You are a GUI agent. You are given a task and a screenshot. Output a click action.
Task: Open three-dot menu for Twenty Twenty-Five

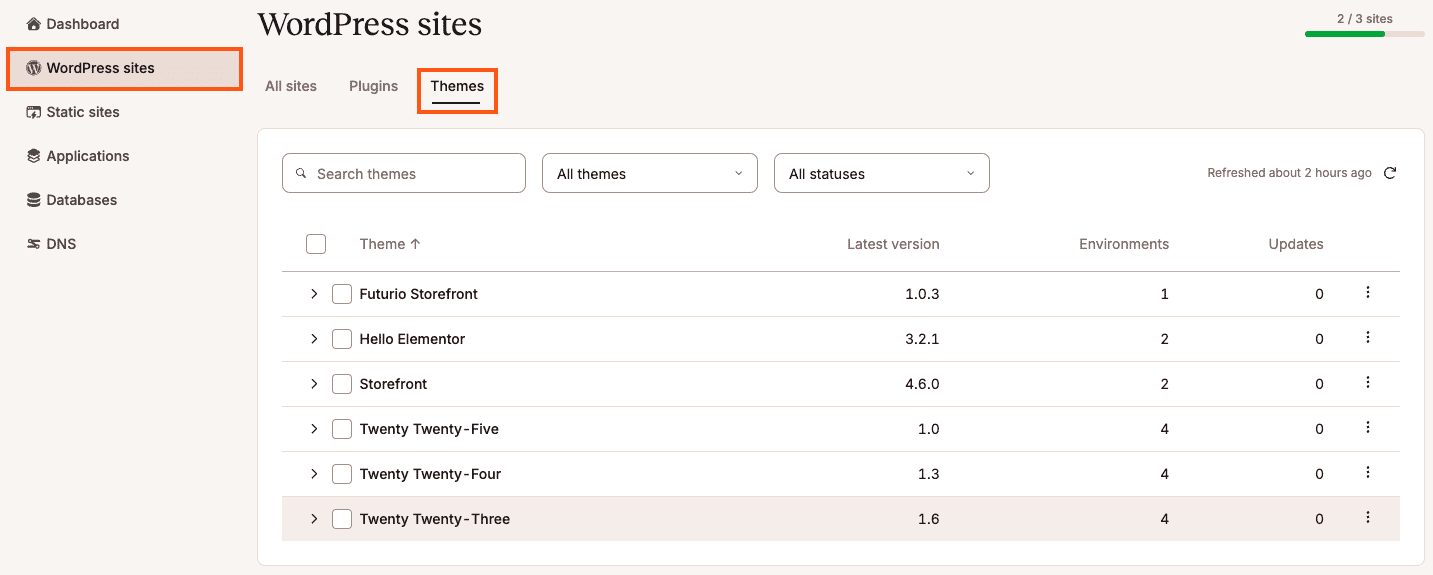pyautogui.click(x=1368, y=428)
